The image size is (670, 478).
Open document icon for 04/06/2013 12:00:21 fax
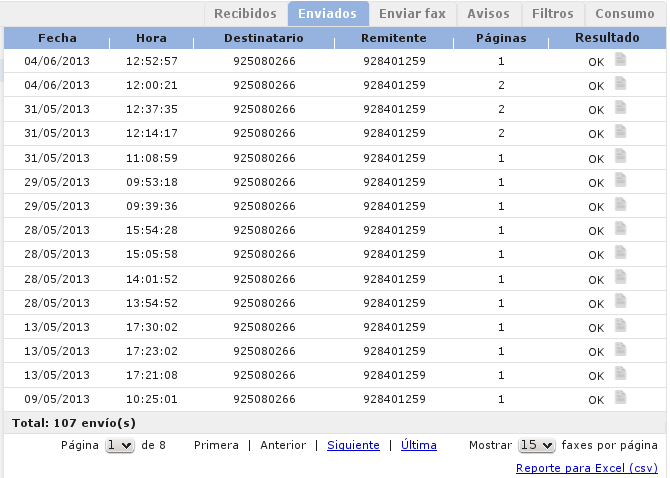(621, 84)
